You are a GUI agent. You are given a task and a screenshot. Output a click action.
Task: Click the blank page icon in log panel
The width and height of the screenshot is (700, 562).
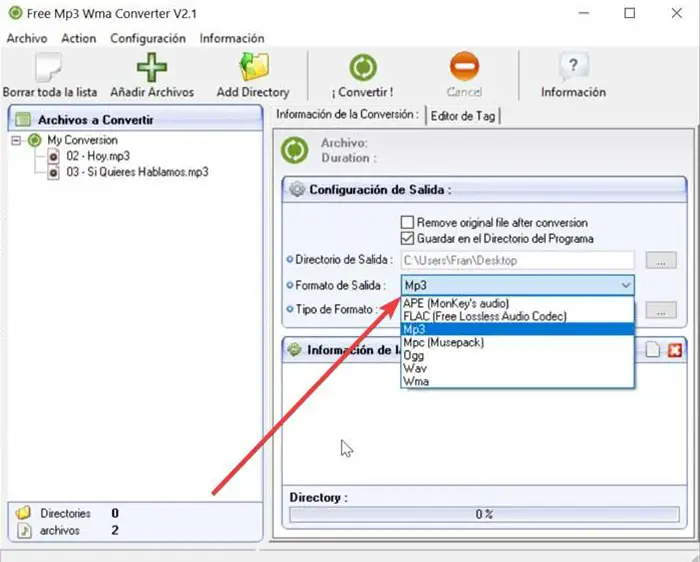pyautogui.click(x=653, y=350)
